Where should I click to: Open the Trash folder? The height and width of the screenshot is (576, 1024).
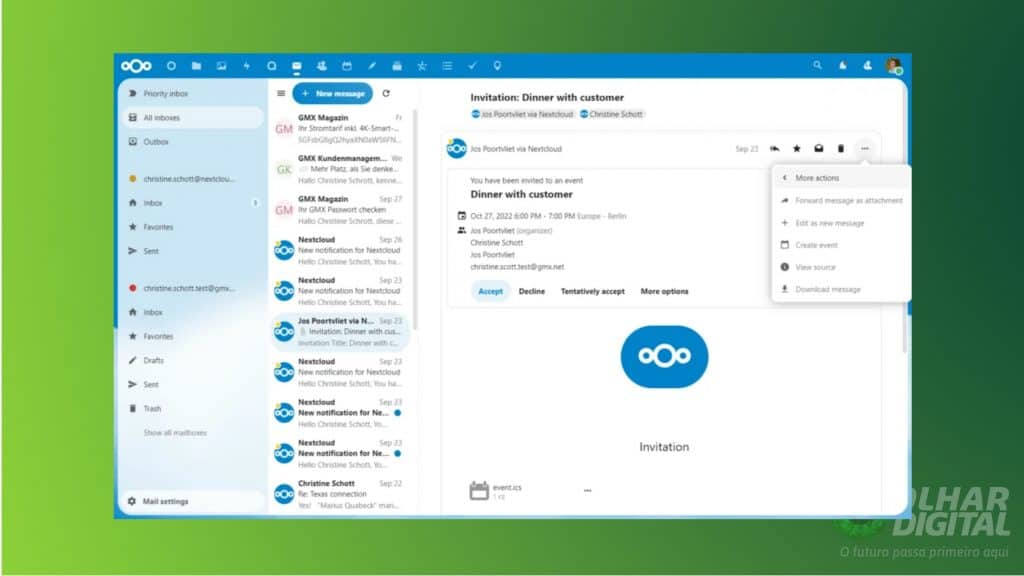click(x=193, y=409)
